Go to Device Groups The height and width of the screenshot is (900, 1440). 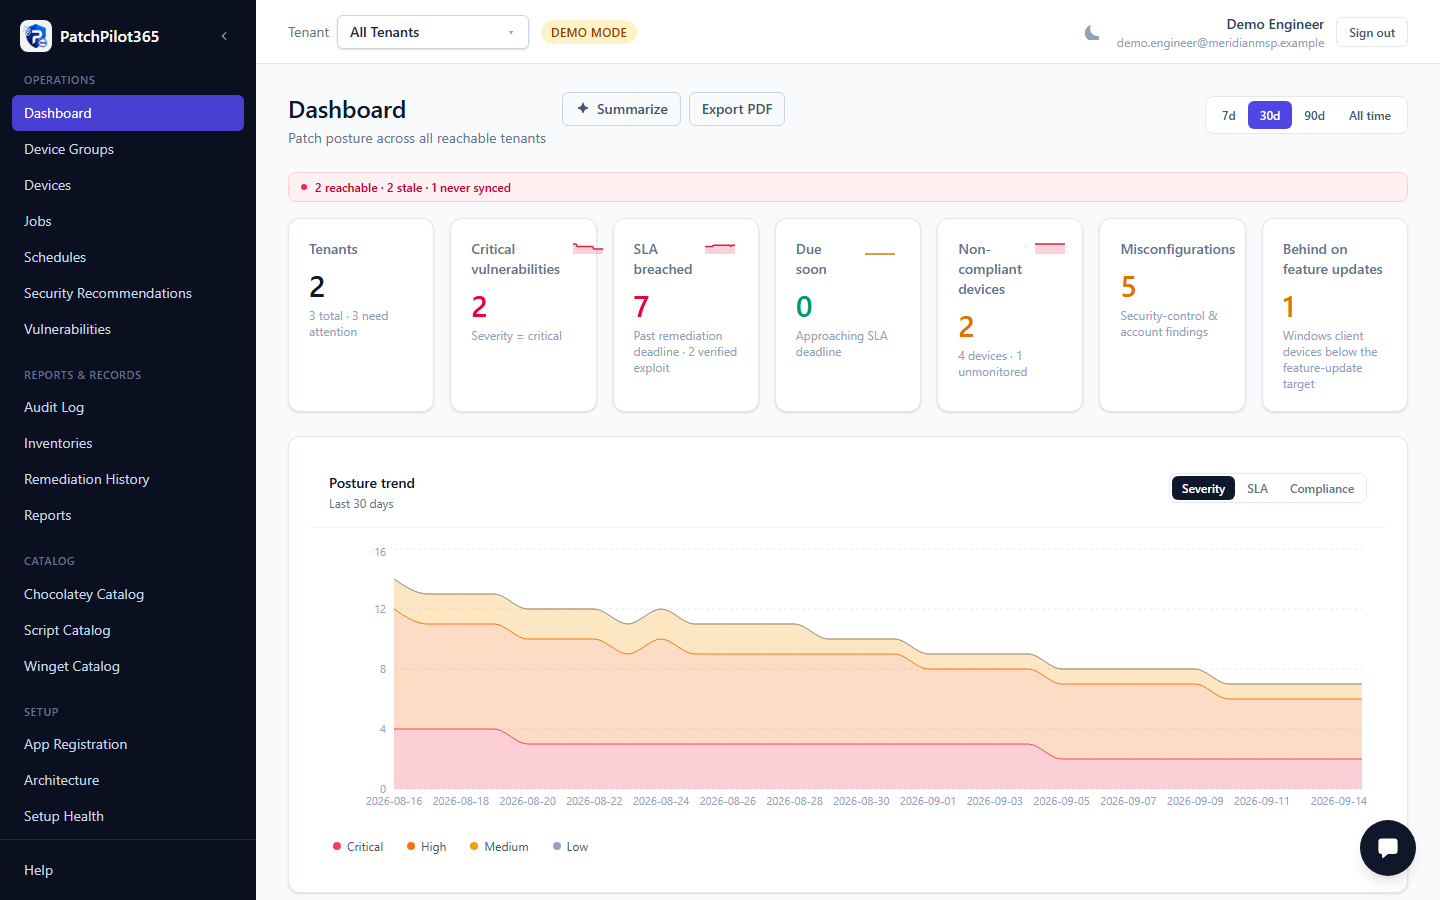click(128, 149)
